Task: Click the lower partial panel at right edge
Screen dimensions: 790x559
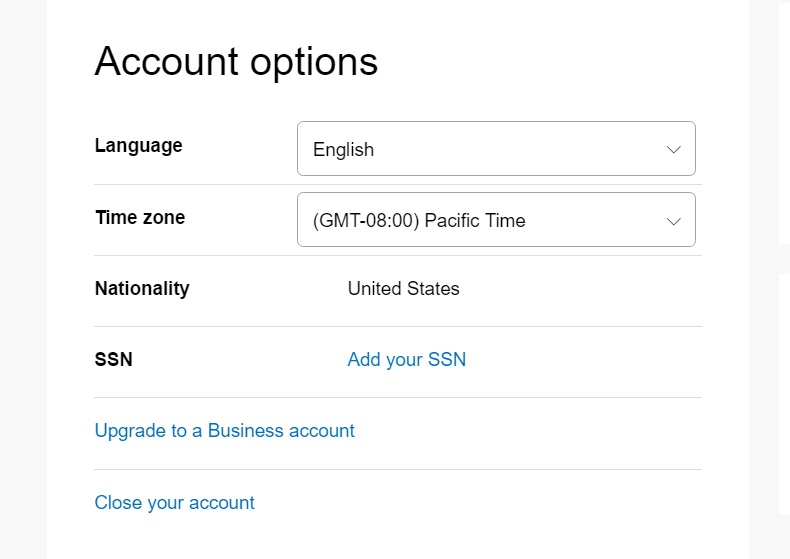Action: pyautogui.click(x=784, y=390)
